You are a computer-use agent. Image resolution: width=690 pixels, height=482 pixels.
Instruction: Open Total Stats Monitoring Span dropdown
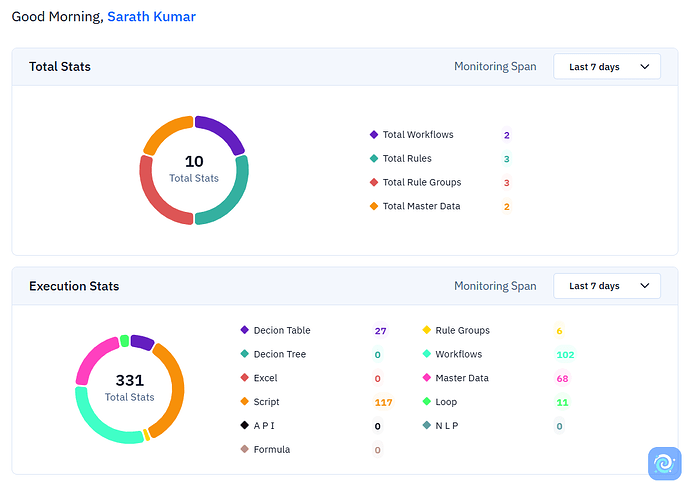pyautogui.click(x=607, y=66)
